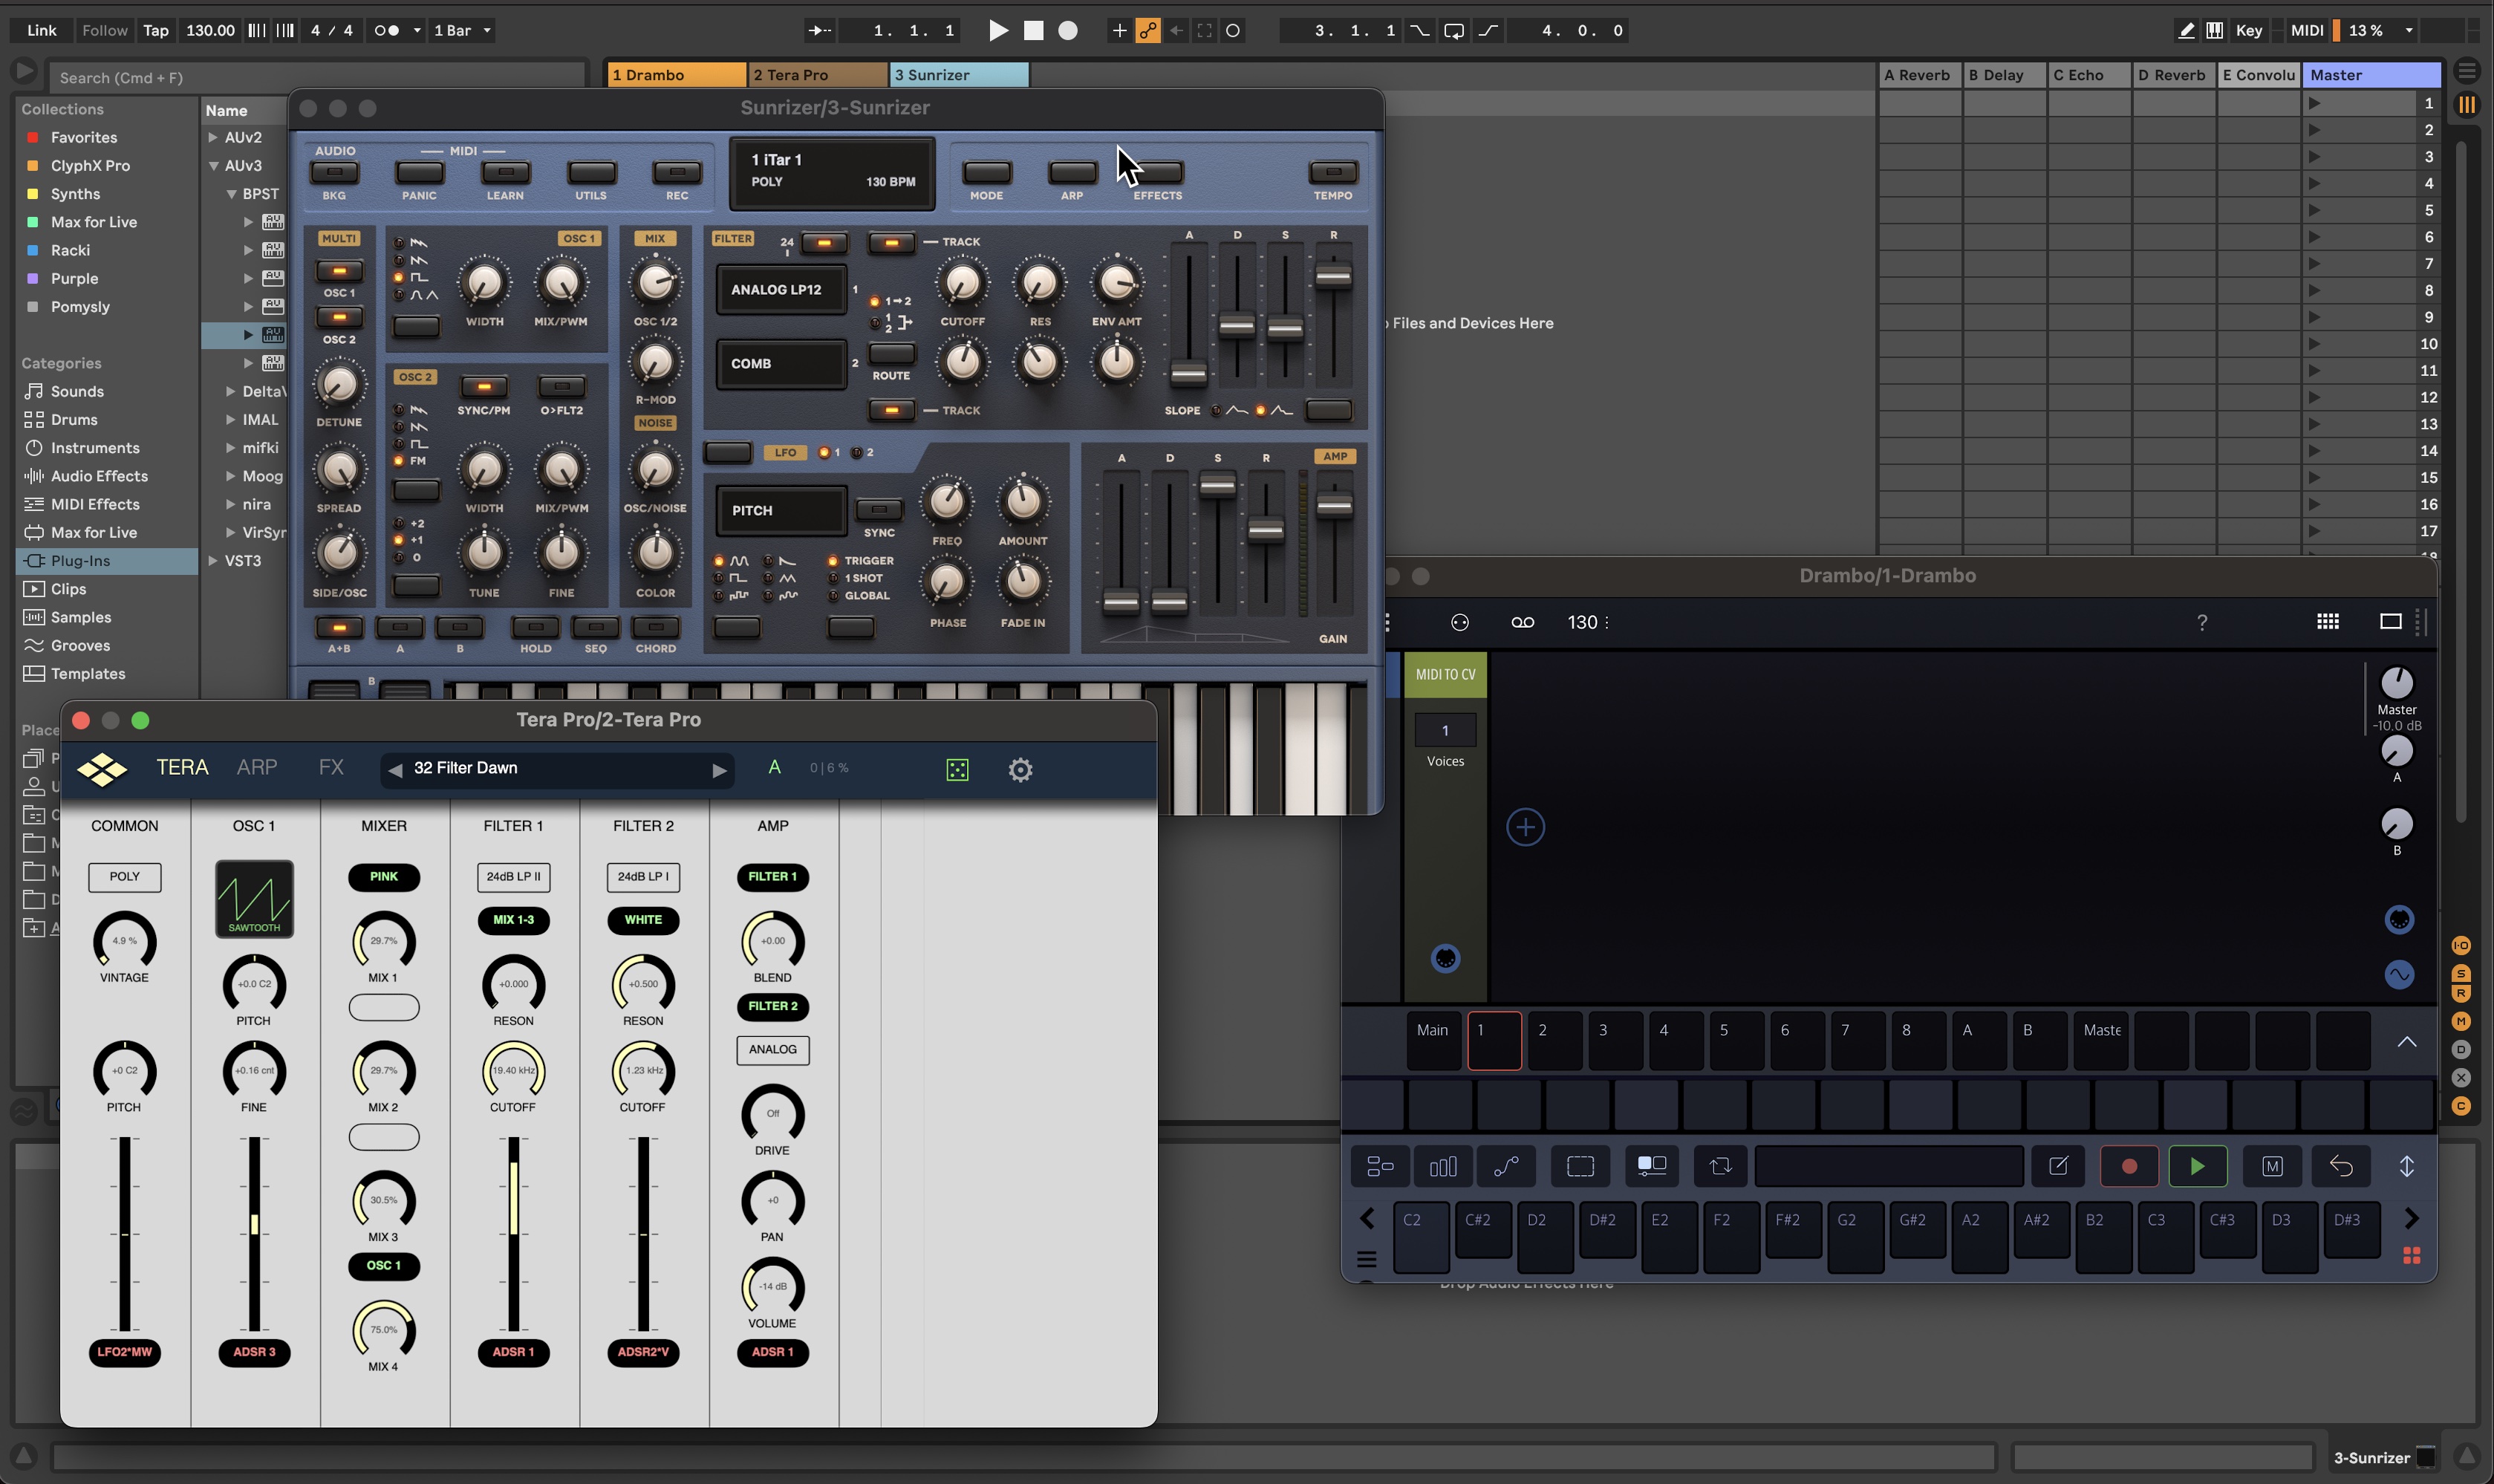Arm the Arrangement Record button
The image size is (2494, 1484).
pos(1068,30)
